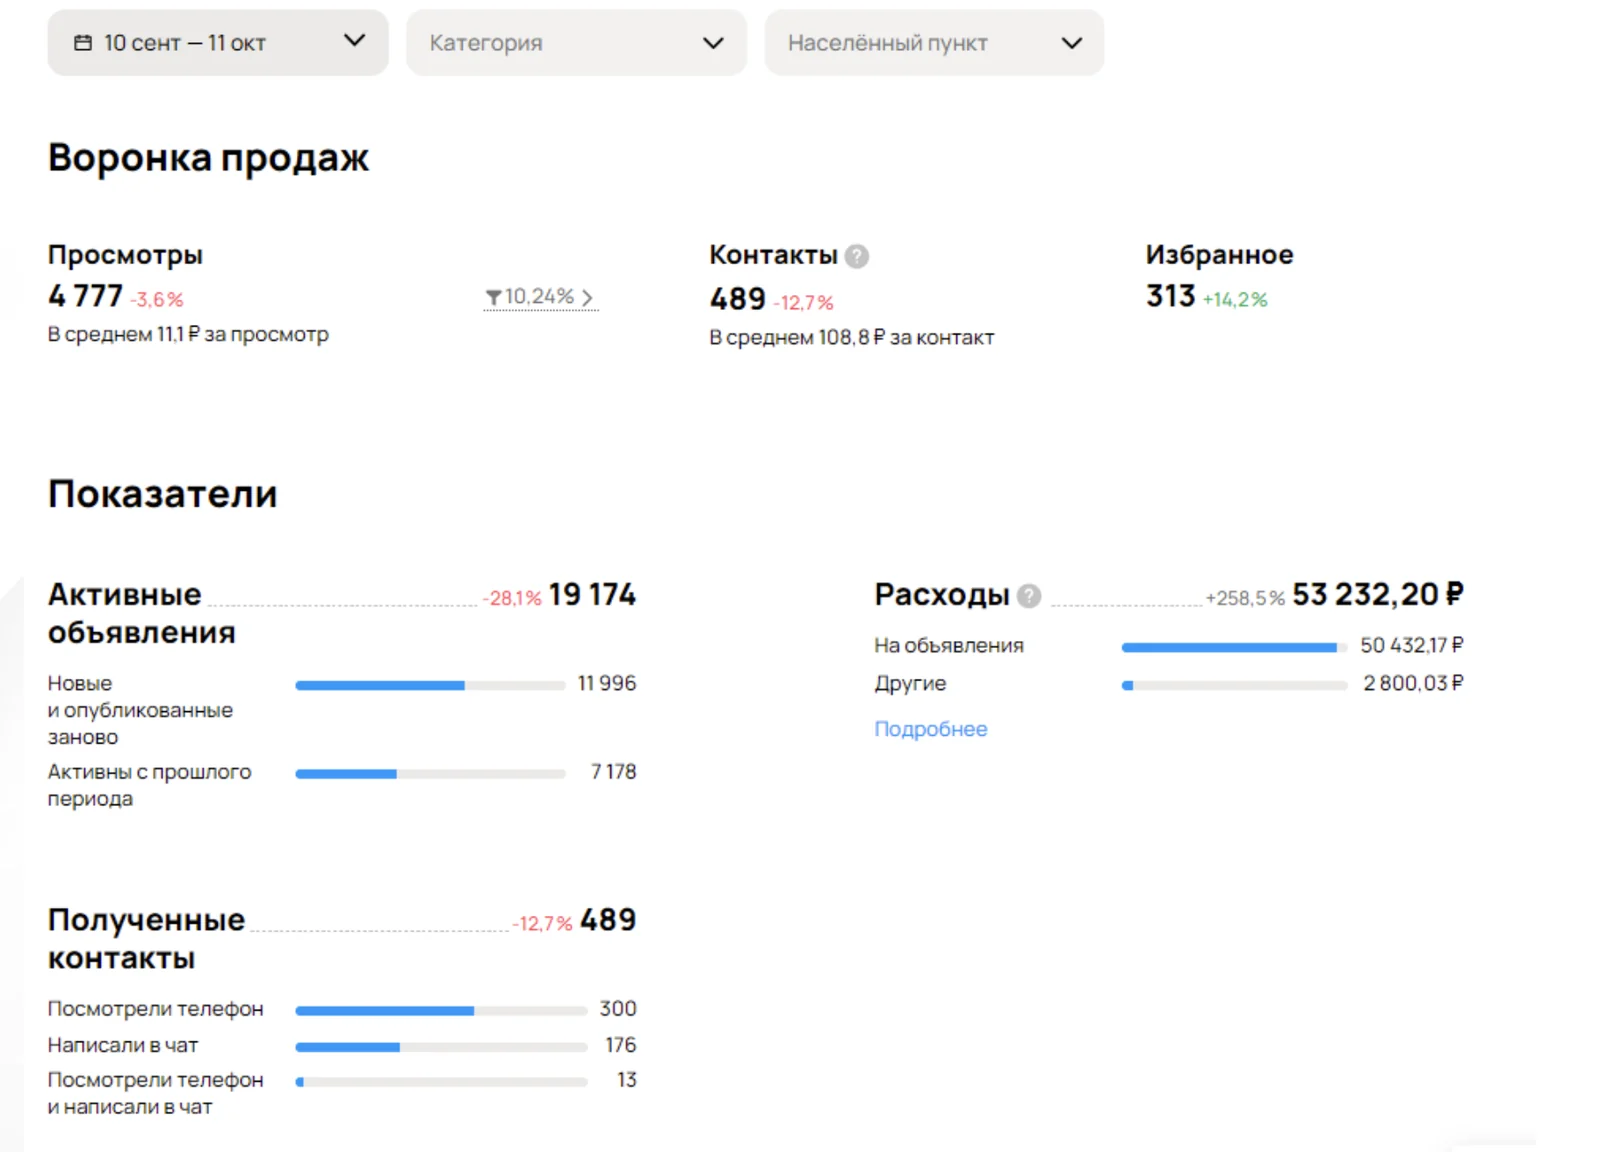Click the 10,24% conversion link
This screenshot has width=1600, height=1152.
tap(540, 297)
